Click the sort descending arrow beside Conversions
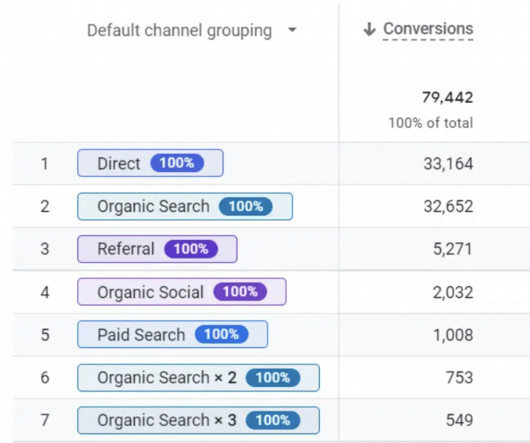This screenshot has height=443, width=530. point(369,29)
